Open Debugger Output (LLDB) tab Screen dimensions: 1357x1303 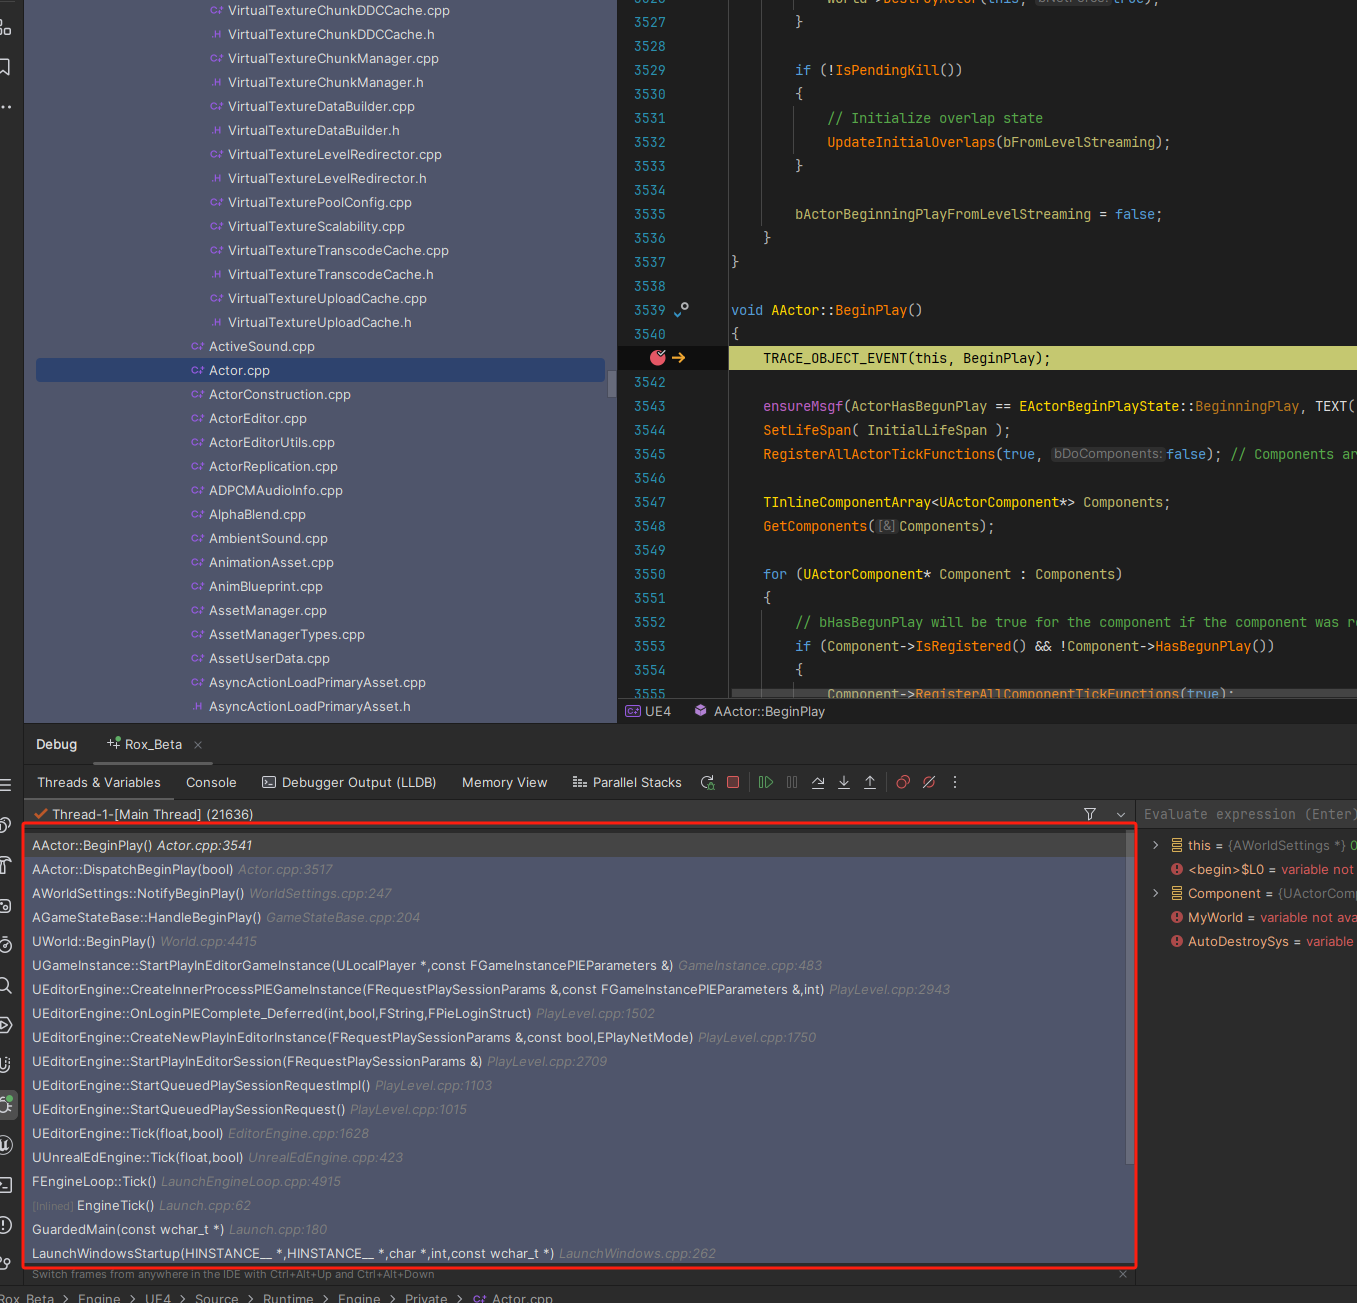[x=349, y=782]
